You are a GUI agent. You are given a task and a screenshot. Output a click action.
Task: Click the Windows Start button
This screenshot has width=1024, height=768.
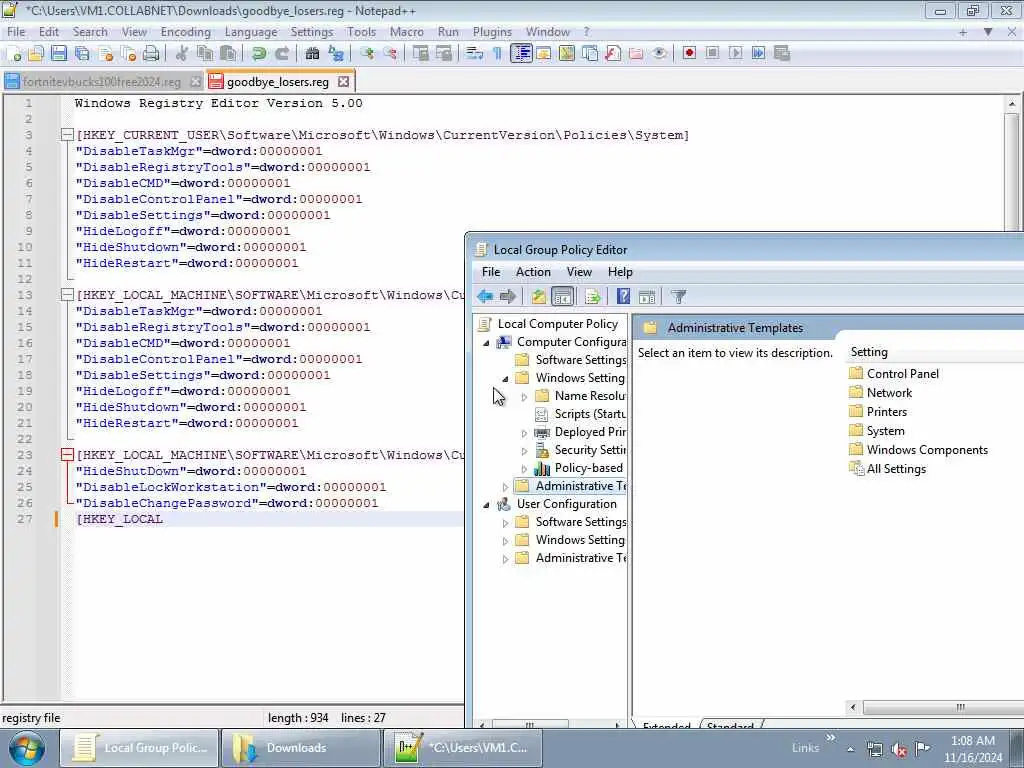click(x=27, y=748)
